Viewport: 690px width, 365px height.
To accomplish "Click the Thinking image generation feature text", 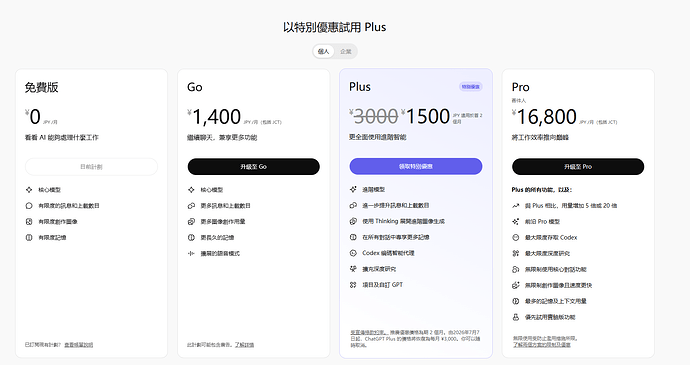I will 404,221.
